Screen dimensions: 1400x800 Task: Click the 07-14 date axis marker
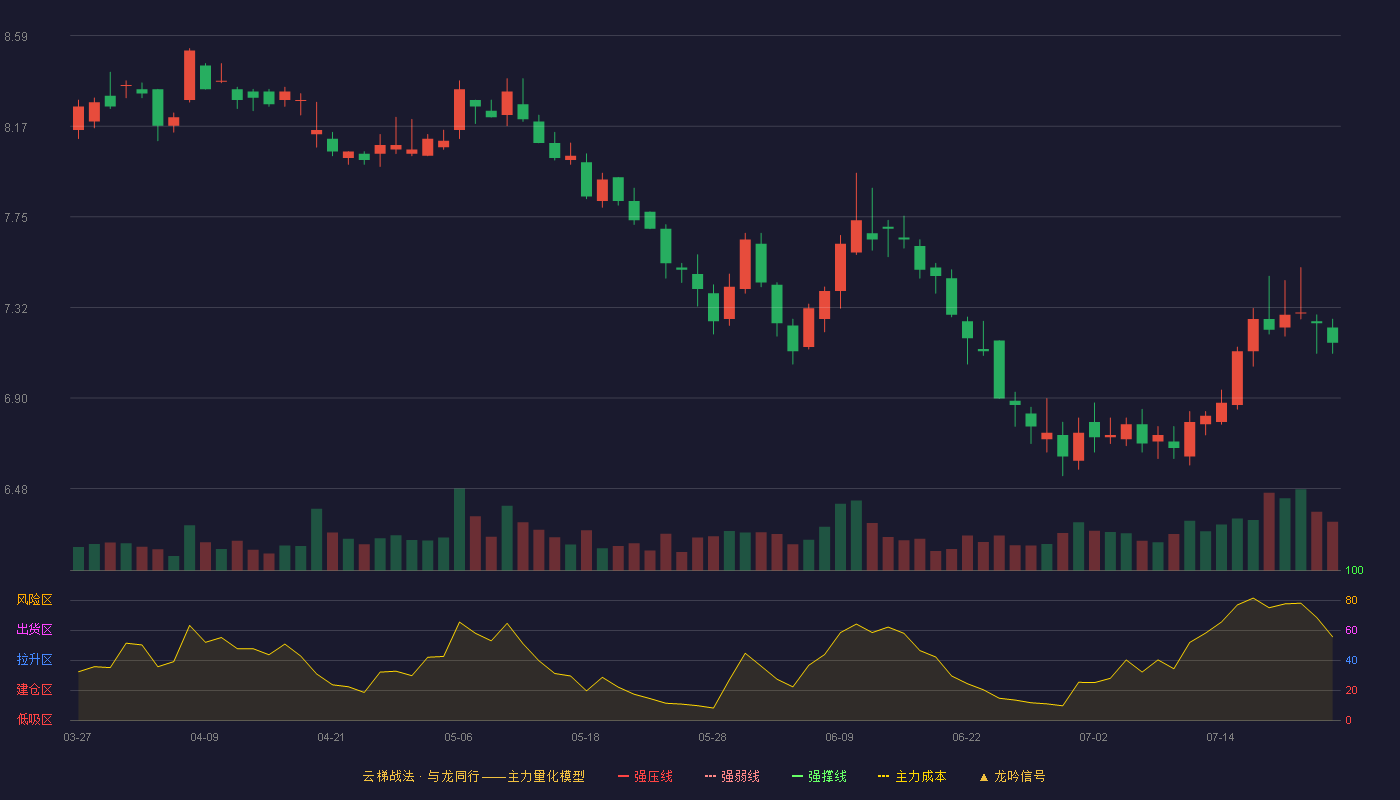point(1220,737)
